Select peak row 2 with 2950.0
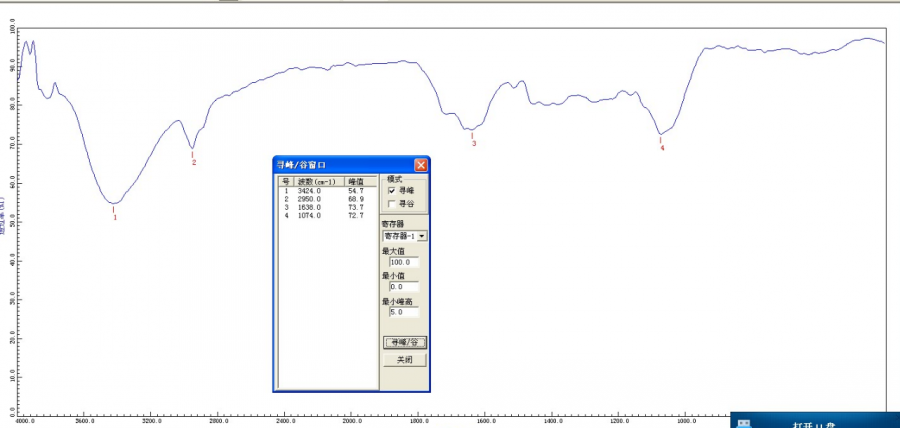Screen dimensions: 900x428 click(327, 199)
